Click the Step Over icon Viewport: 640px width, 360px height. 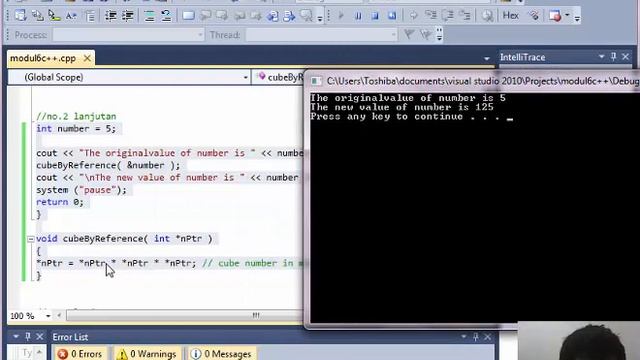[x=448, y=16]
